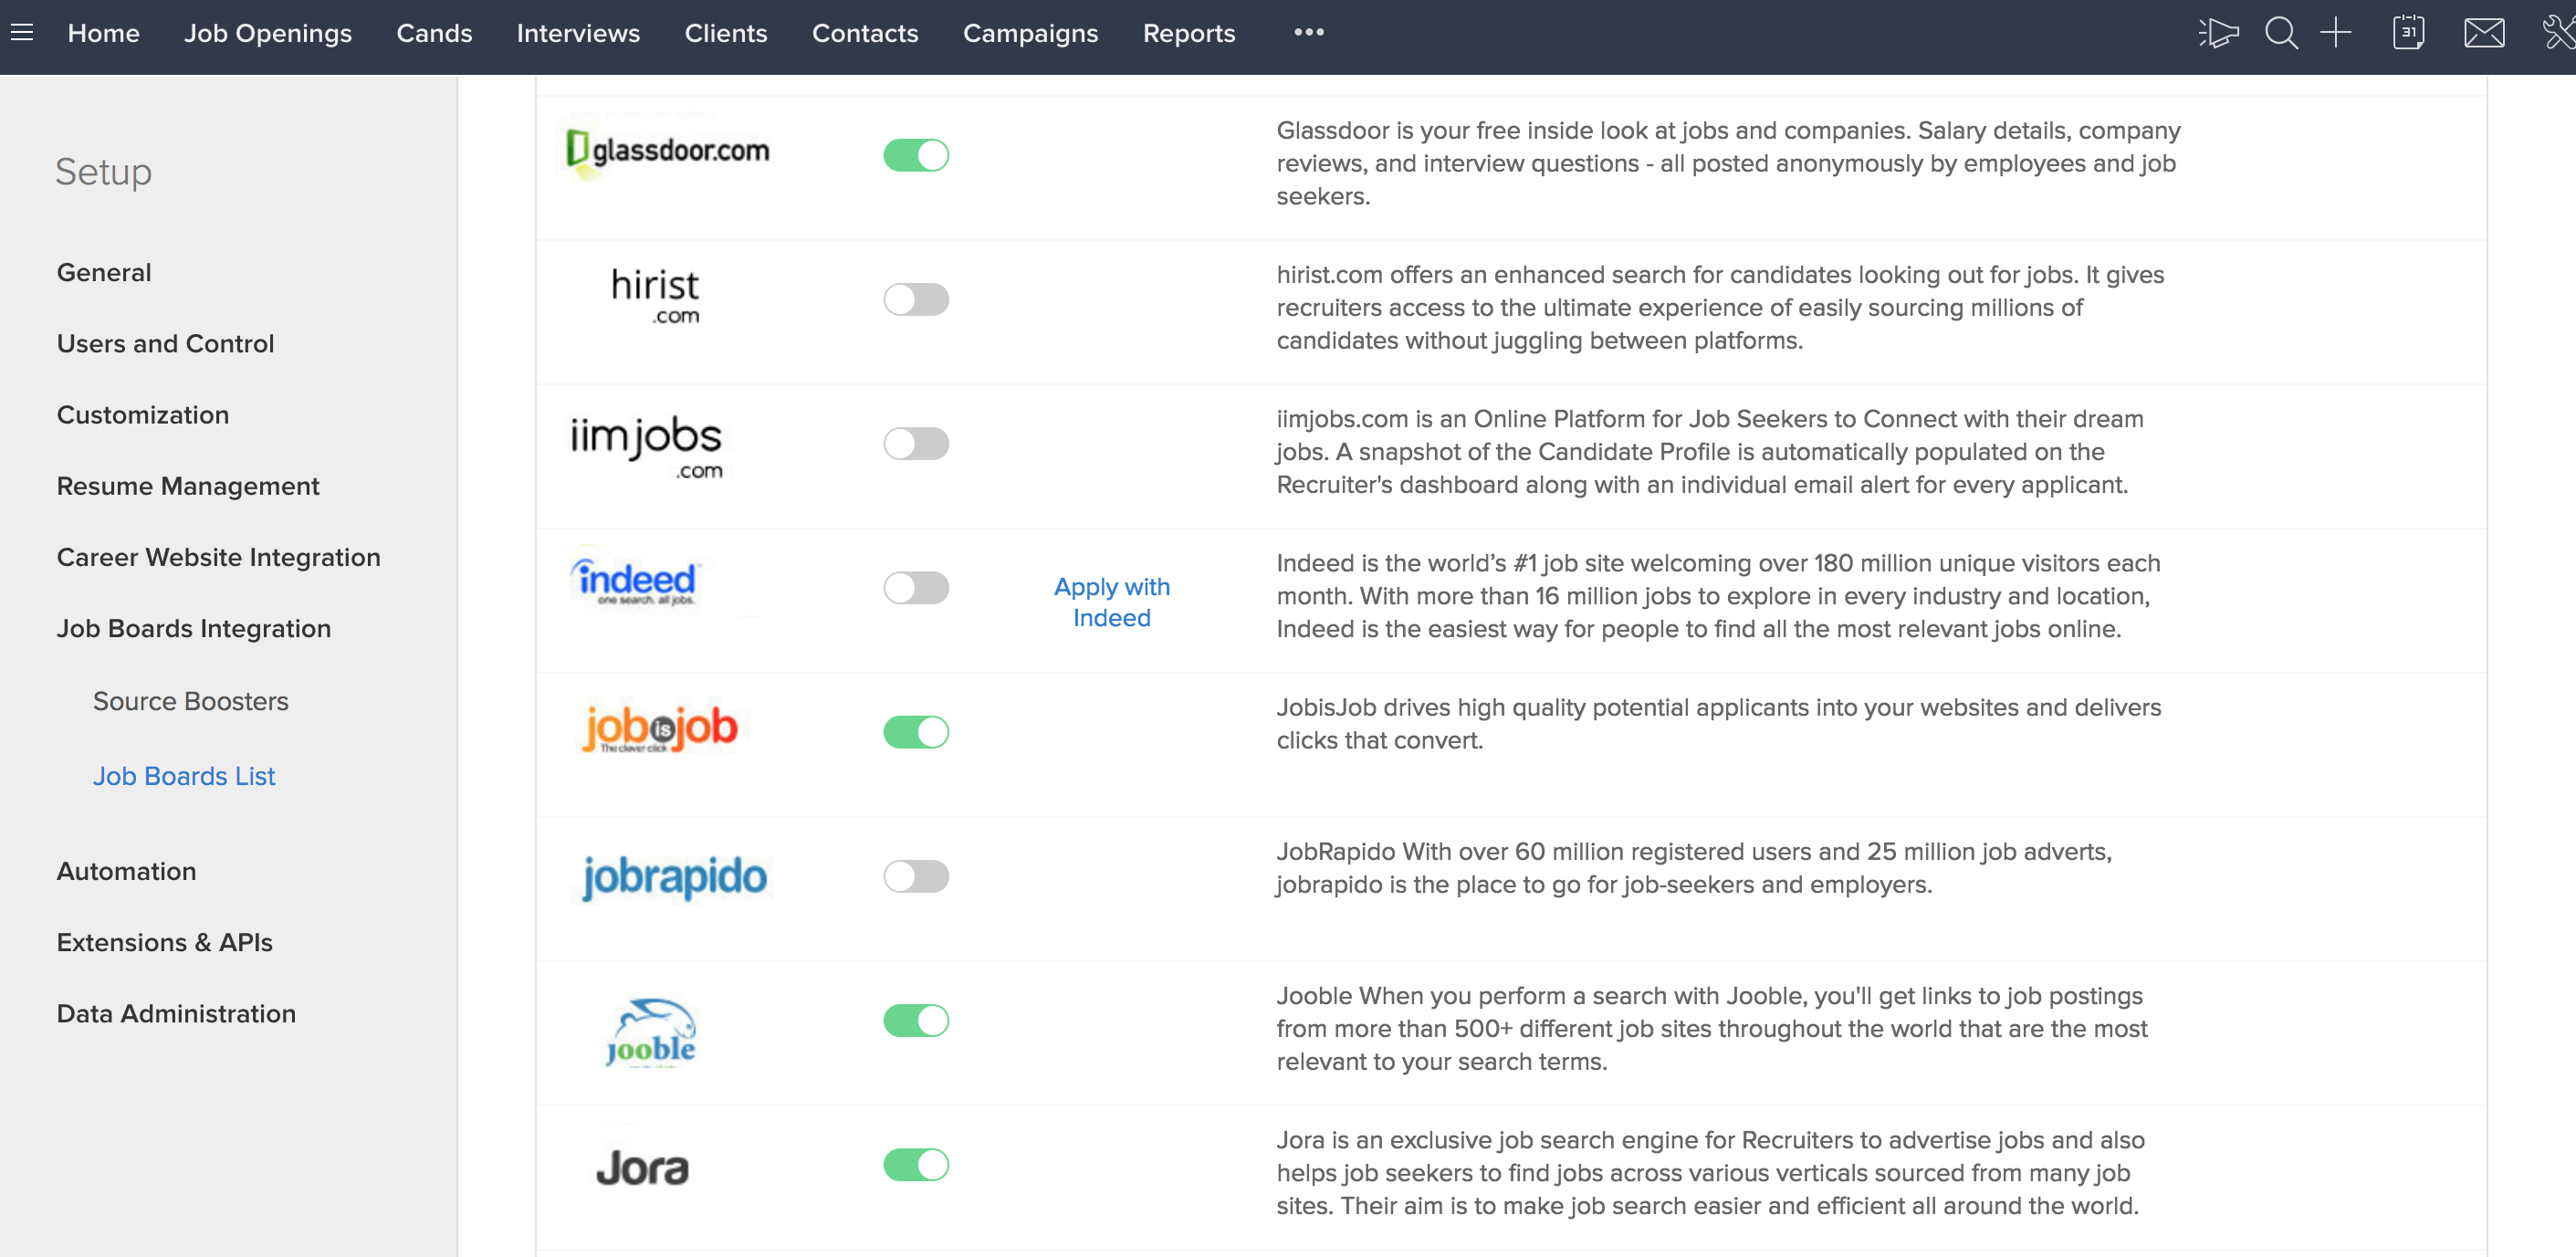Expand the Customization section
The width and height of the screenshot is (2576, 1257).
143,414
